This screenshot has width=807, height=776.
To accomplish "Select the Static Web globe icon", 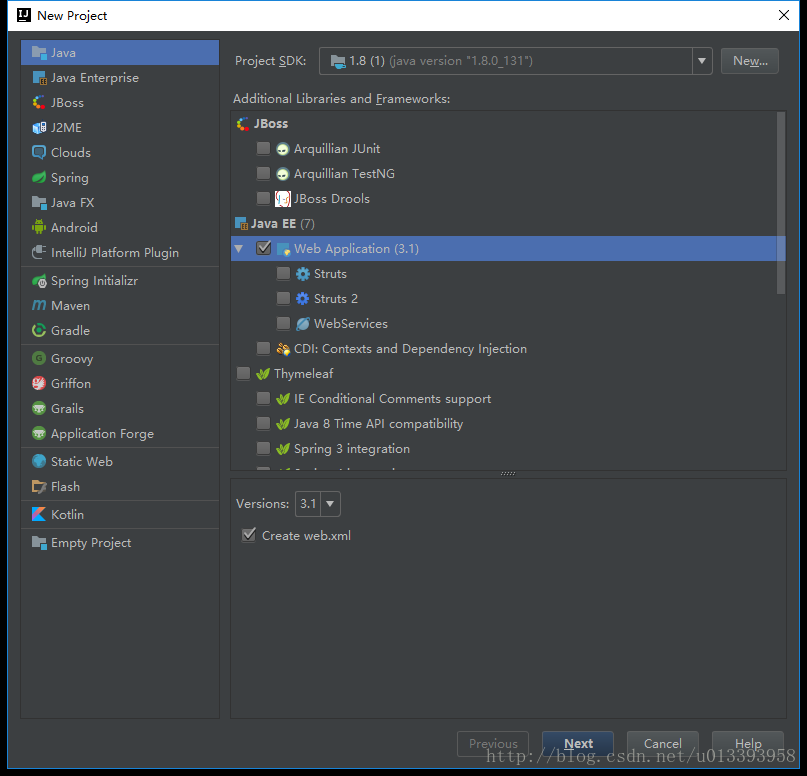I will click(x=39, y=461).
